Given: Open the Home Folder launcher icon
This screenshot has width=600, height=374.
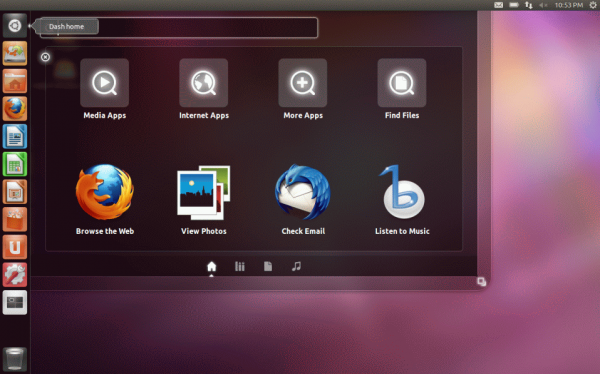Looking at the screenshot, I should [15, 81].
